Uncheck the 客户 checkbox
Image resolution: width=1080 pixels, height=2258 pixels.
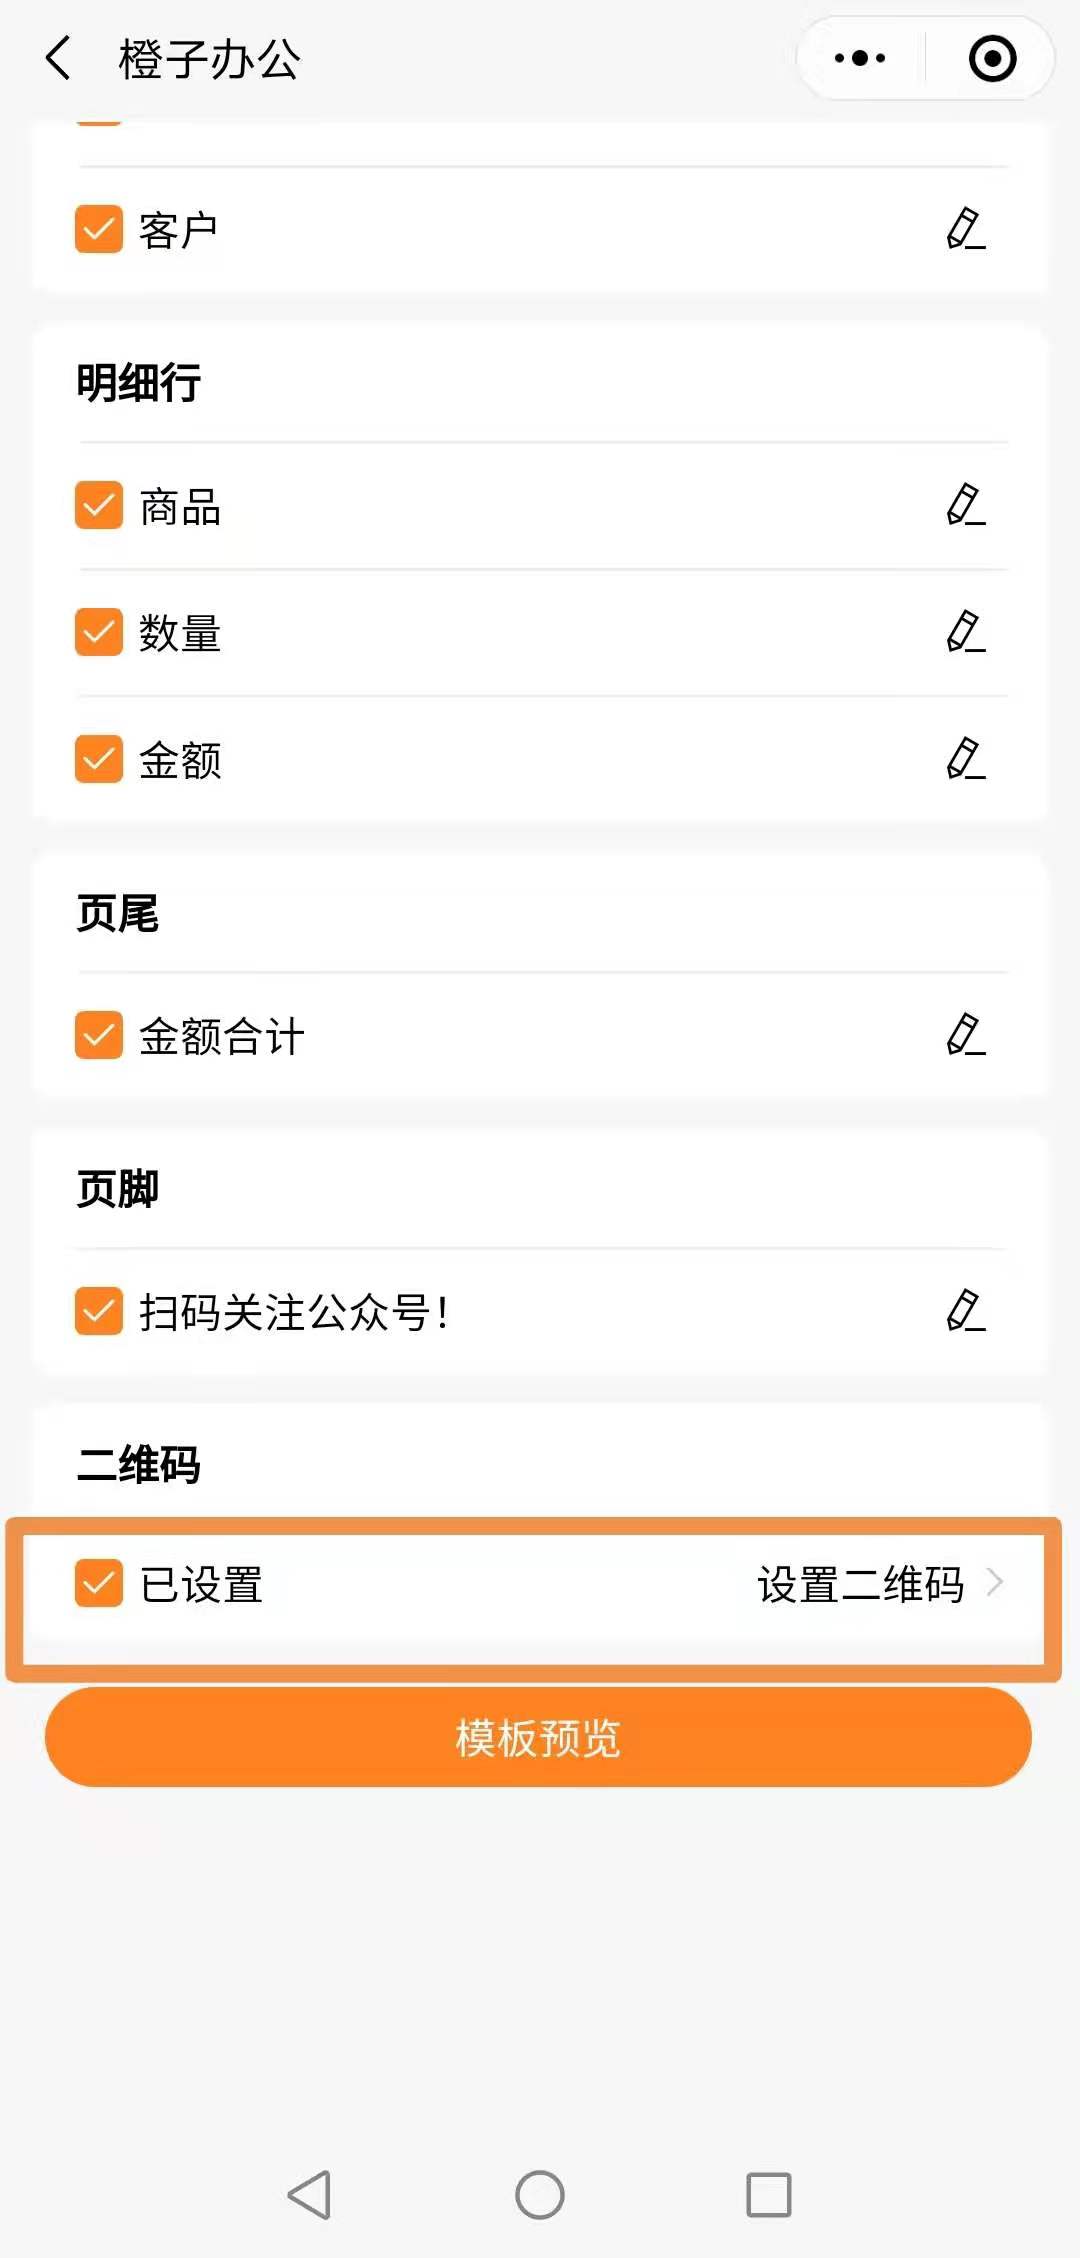coord(99,229)
